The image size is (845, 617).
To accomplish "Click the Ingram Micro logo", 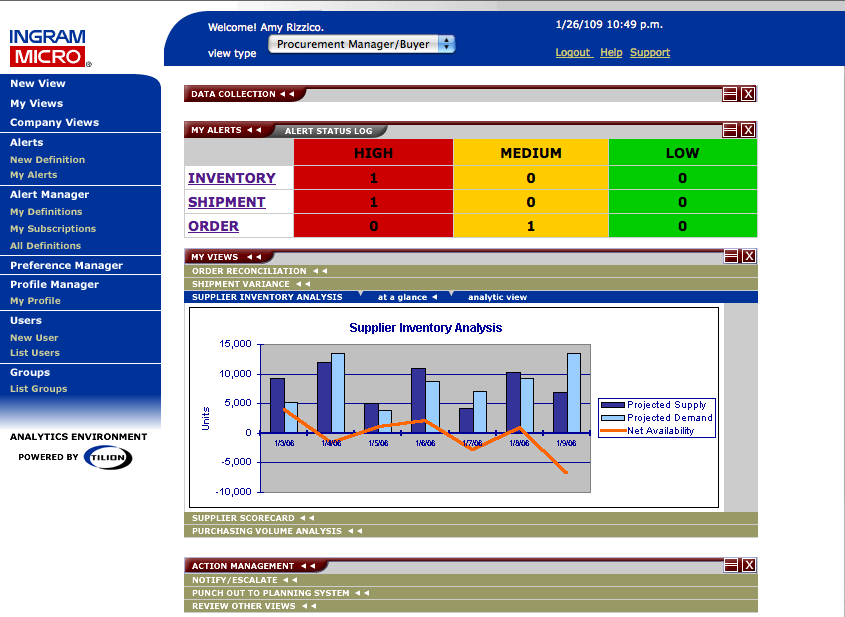I will click(x=50, y=48).
